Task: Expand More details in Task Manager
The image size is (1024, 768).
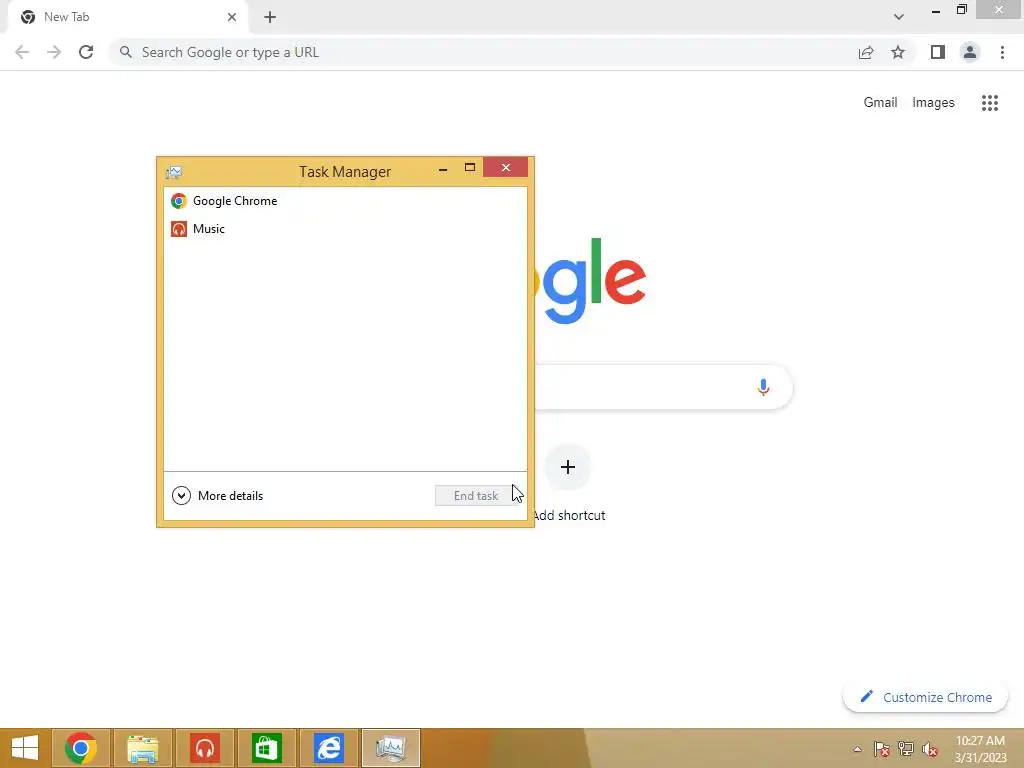Action: (x=217, y=496)
